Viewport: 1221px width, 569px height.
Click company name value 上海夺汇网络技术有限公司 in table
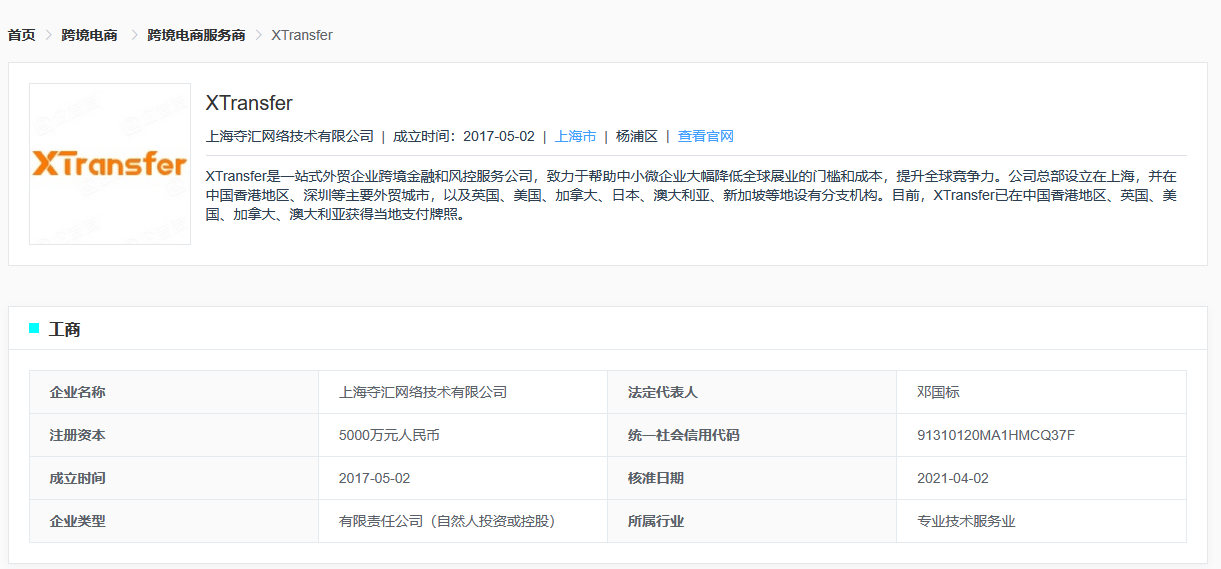point(423,392)
